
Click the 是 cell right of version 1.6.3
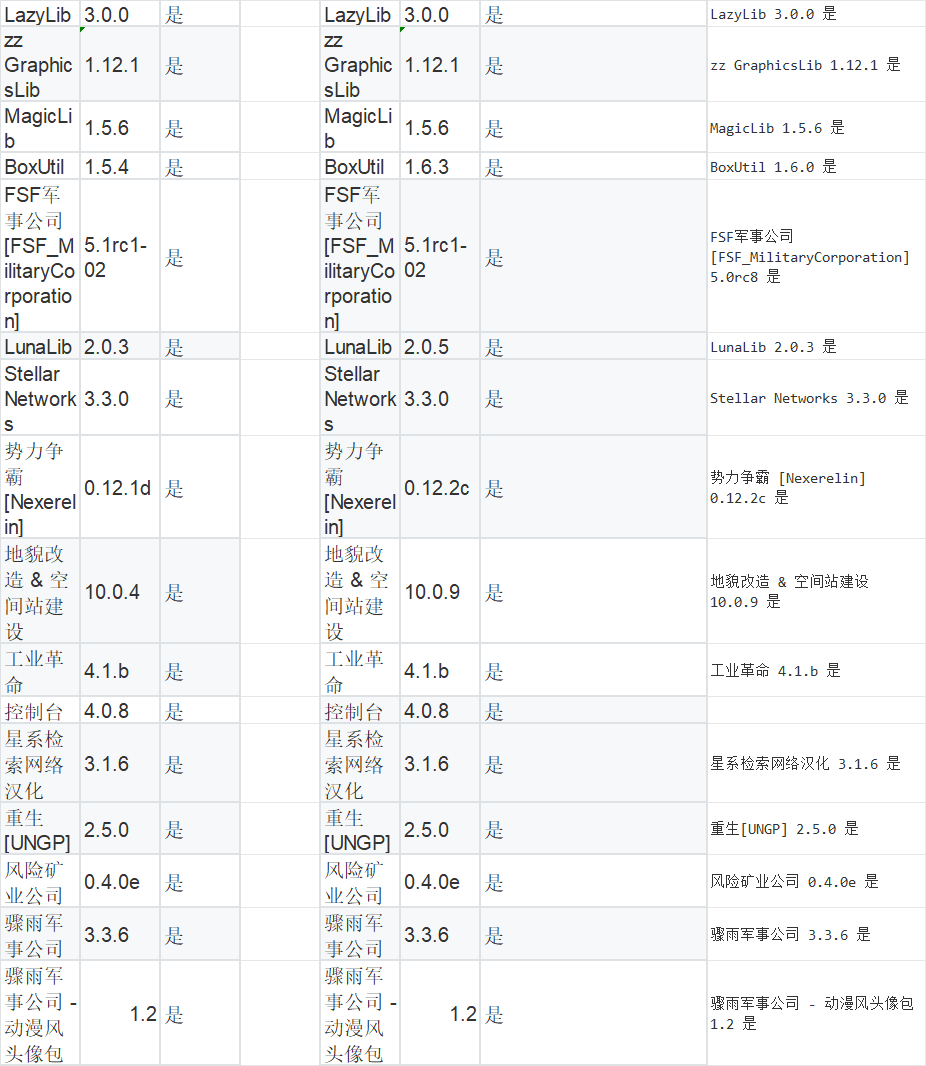coord(593,167)
